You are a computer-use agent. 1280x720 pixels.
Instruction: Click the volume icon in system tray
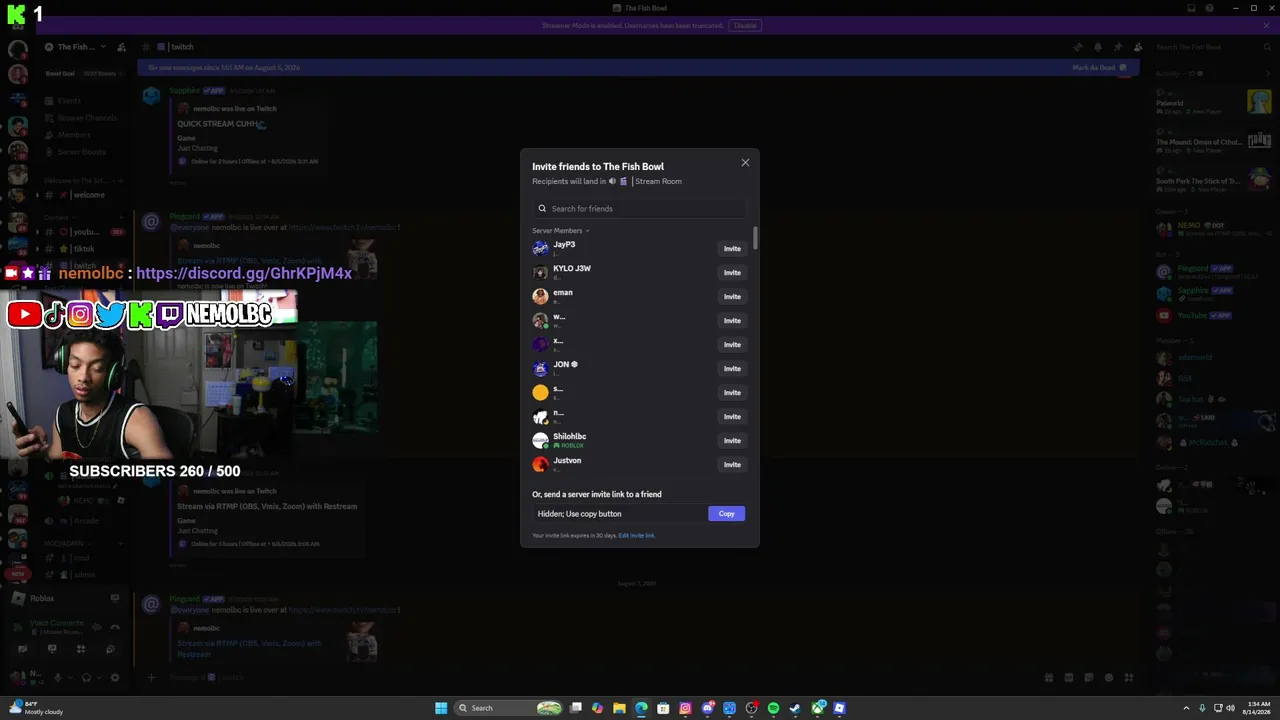pos(1230,708)
